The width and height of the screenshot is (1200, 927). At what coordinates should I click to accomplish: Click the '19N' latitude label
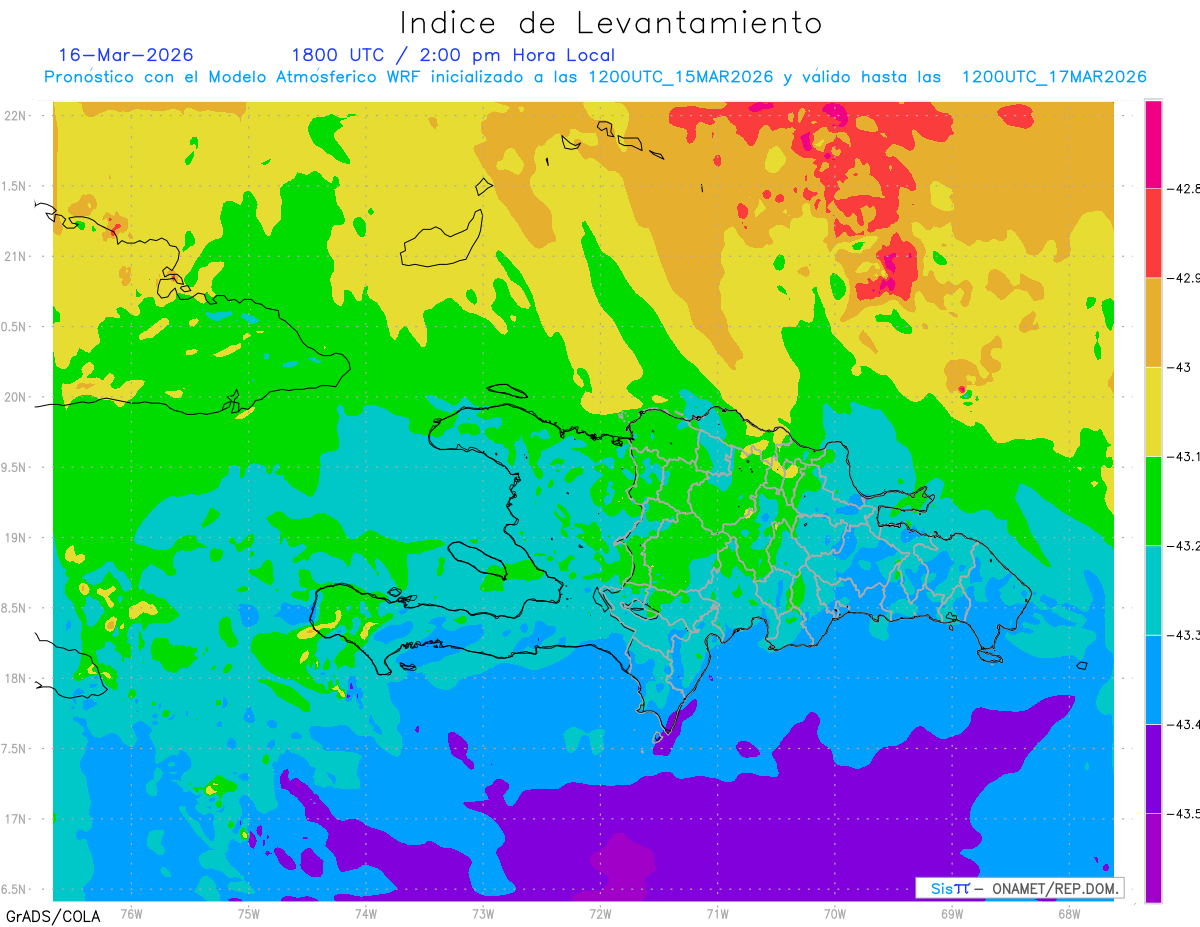pos(17,538)
